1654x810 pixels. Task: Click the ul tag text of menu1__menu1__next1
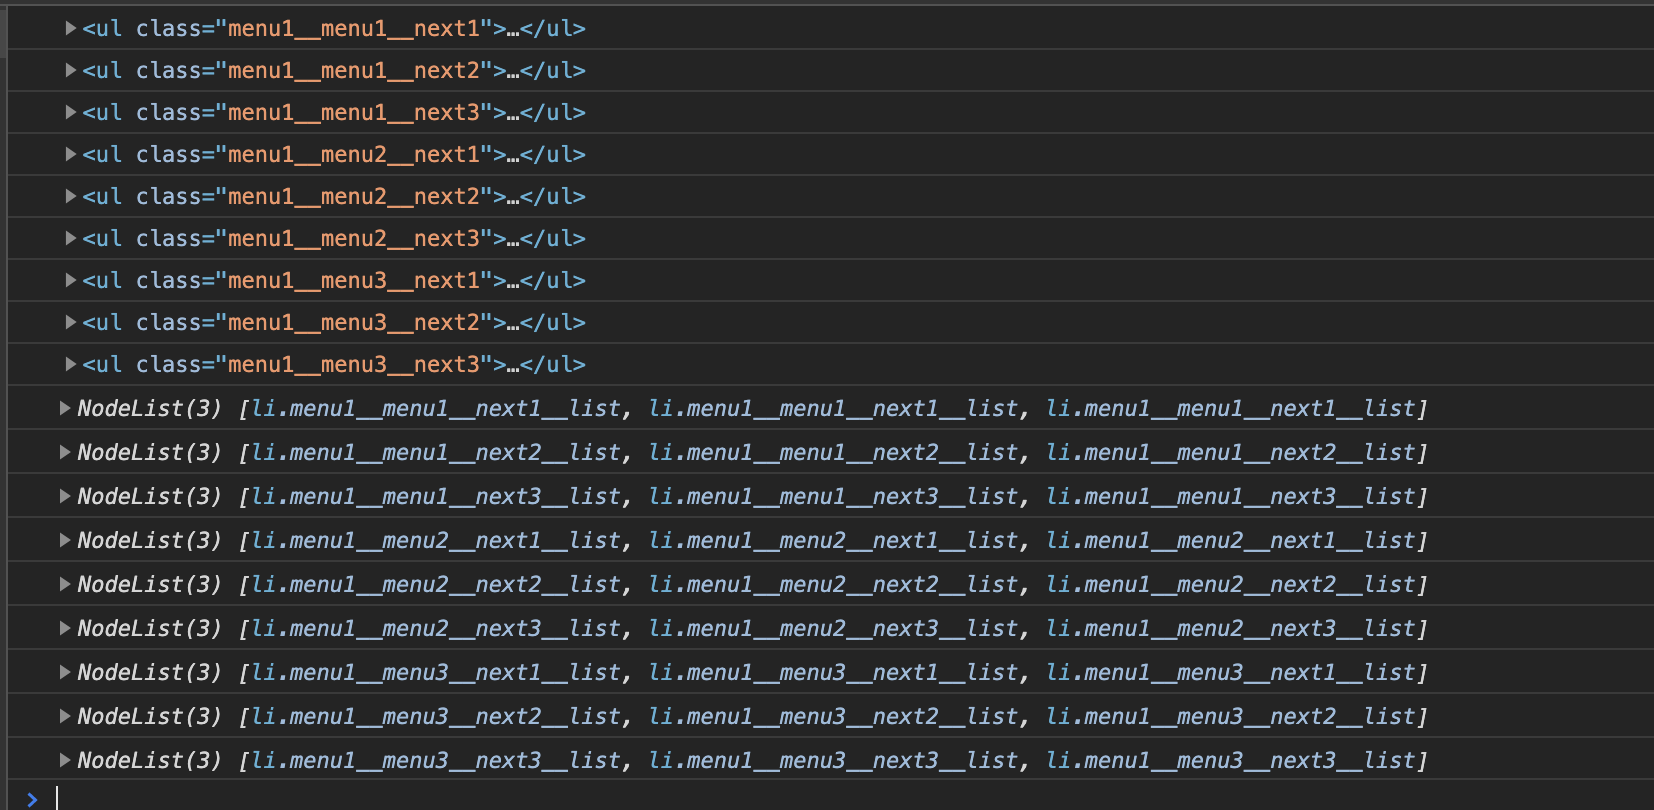[103, 28]
